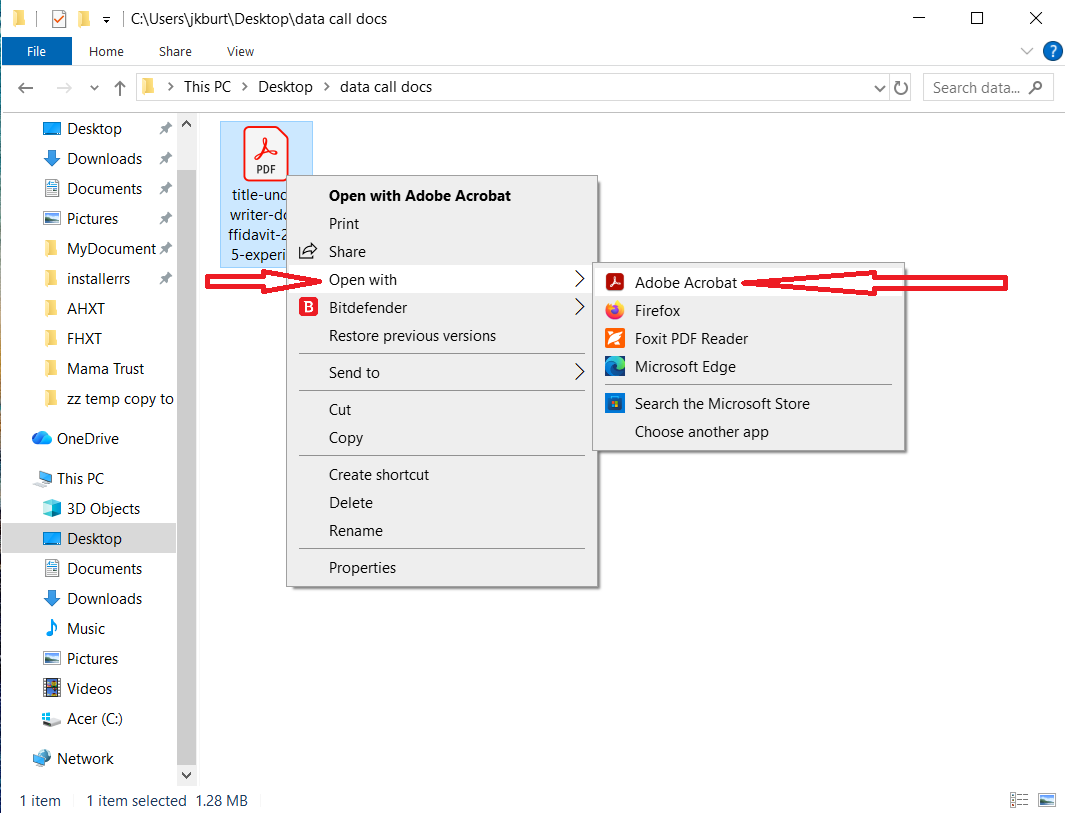Open the 'zz temp copy to' folder
Image resolution: width=1065 pixels, height=813 pixels.
pos(120,399)
